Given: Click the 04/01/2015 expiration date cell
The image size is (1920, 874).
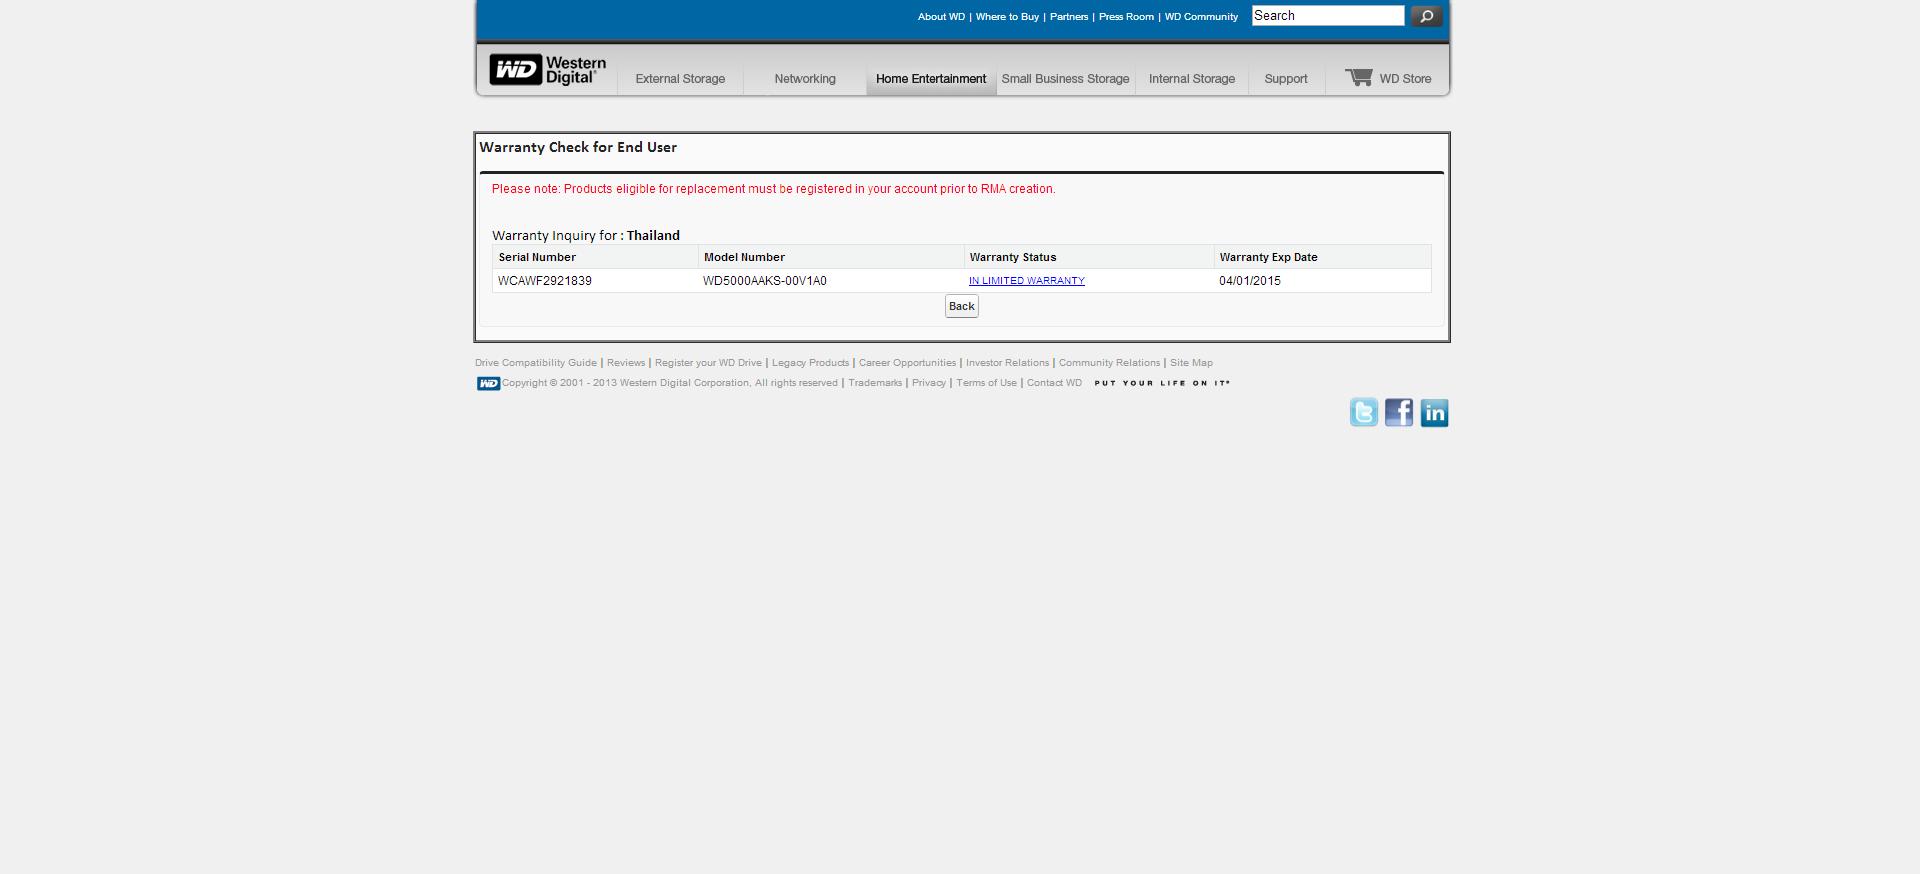Looking at the screenshot, I should [1322, 281].
